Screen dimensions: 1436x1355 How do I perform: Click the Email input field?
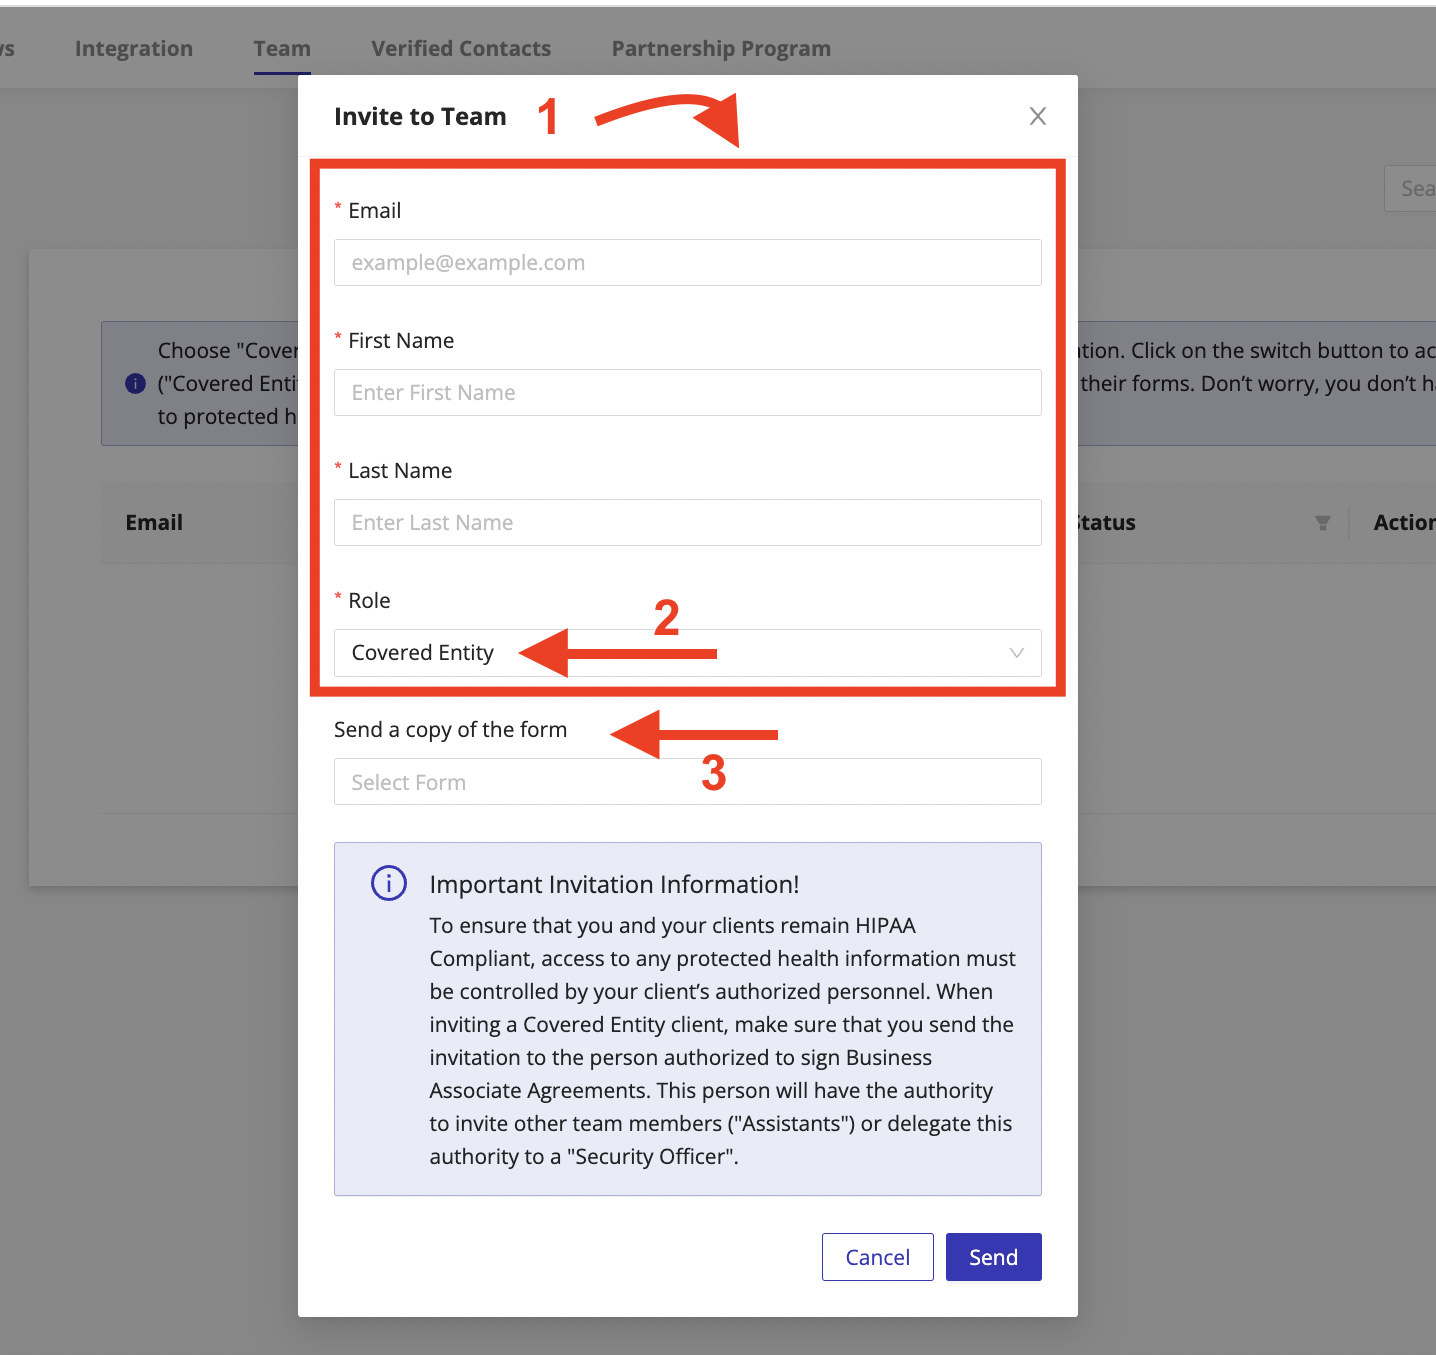click(x=687, y=263)
